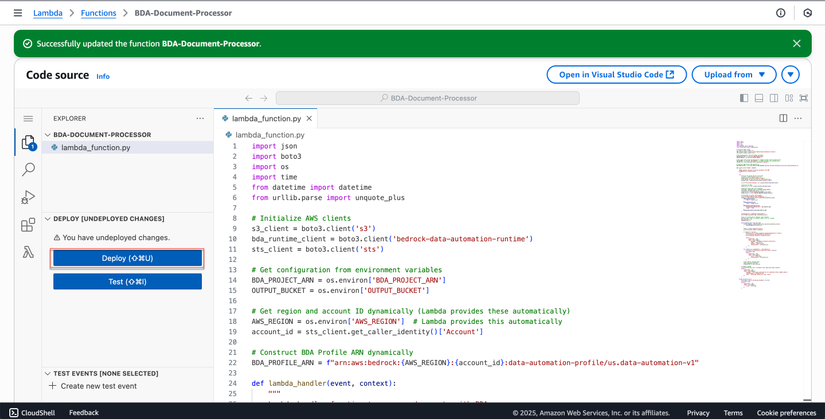Open Cookie preferences
The width and height of the screenshot is (825, 419).
tap(787, 413)
